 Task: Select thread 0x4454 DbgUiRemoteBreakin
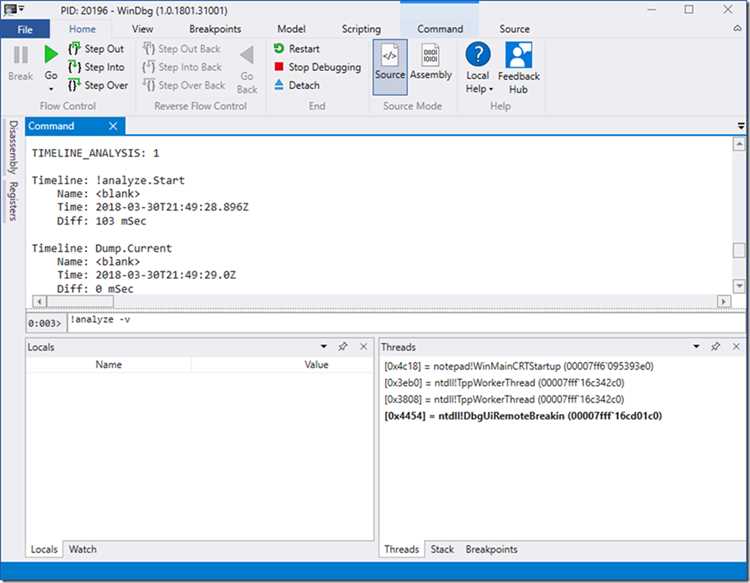(x=523, y=416)
